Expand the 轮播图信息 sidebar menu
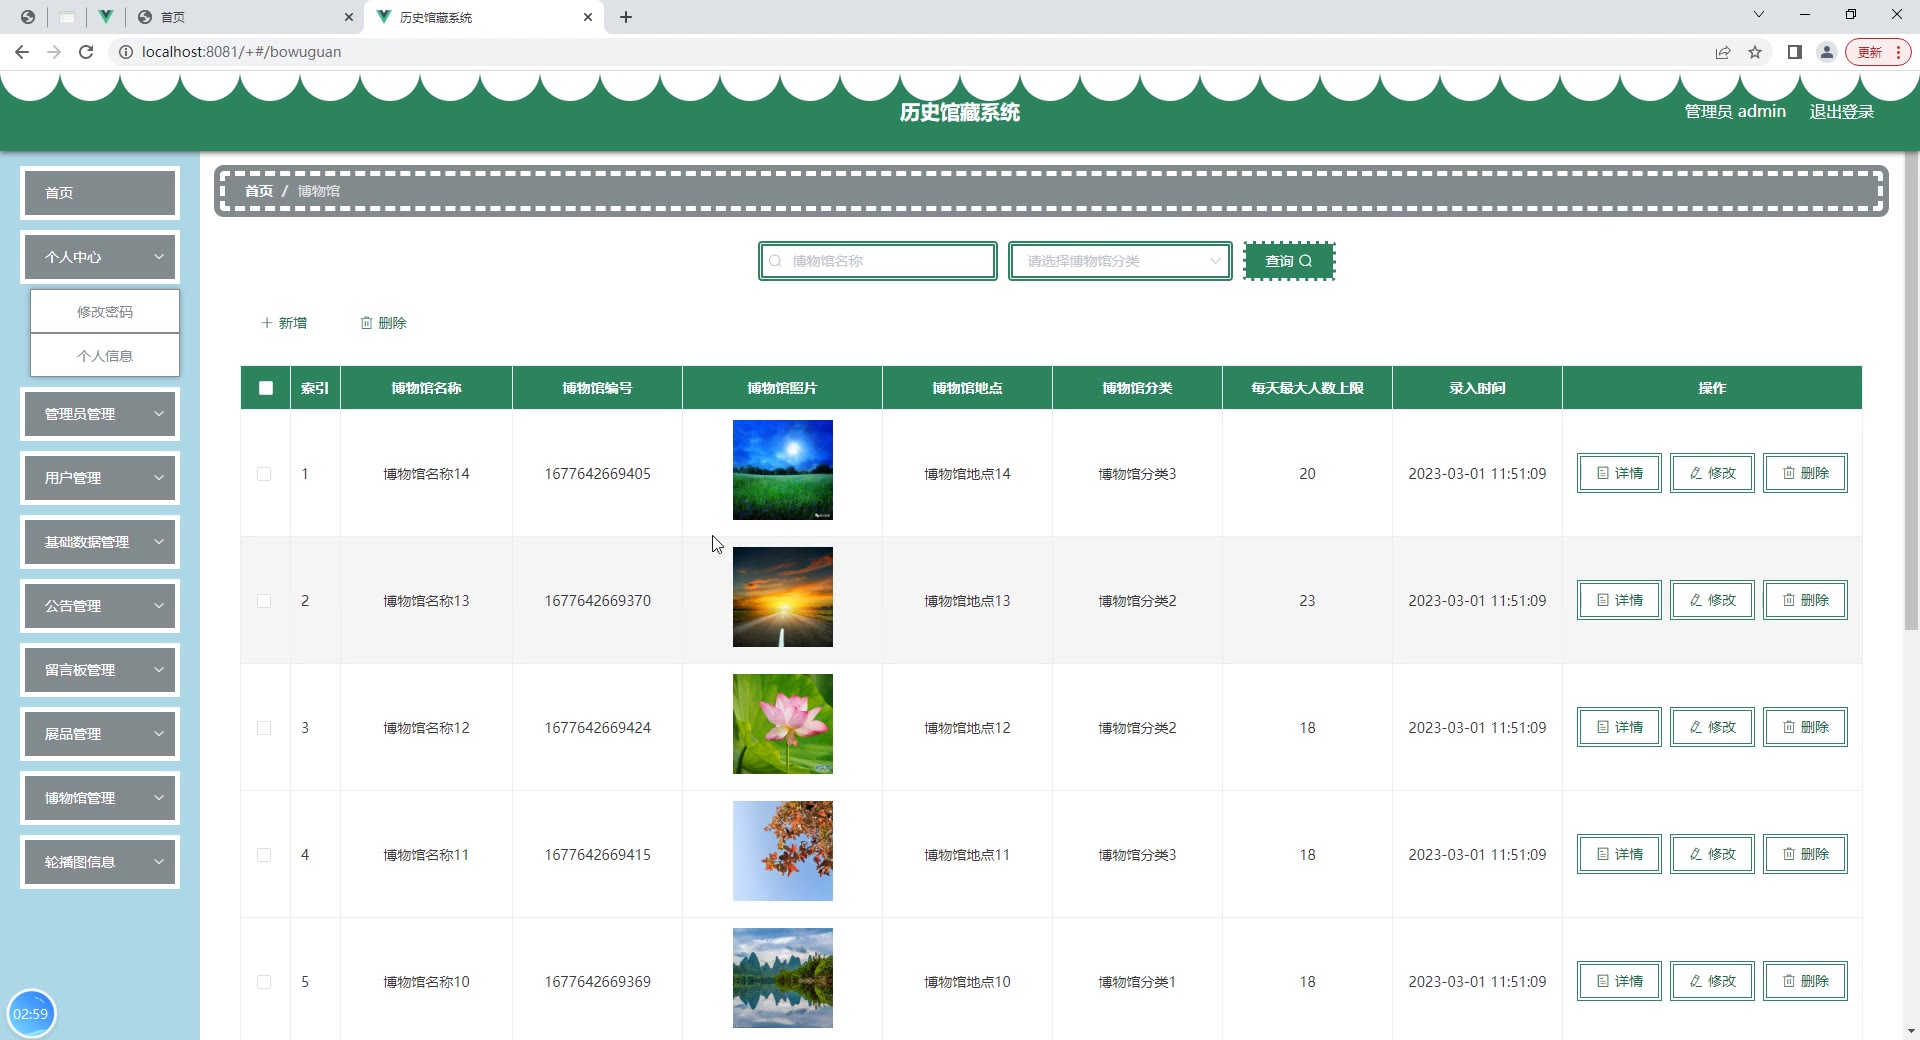Image resolution: width=1920 pixels, height=1040 pixels. (x=100, y=862)
